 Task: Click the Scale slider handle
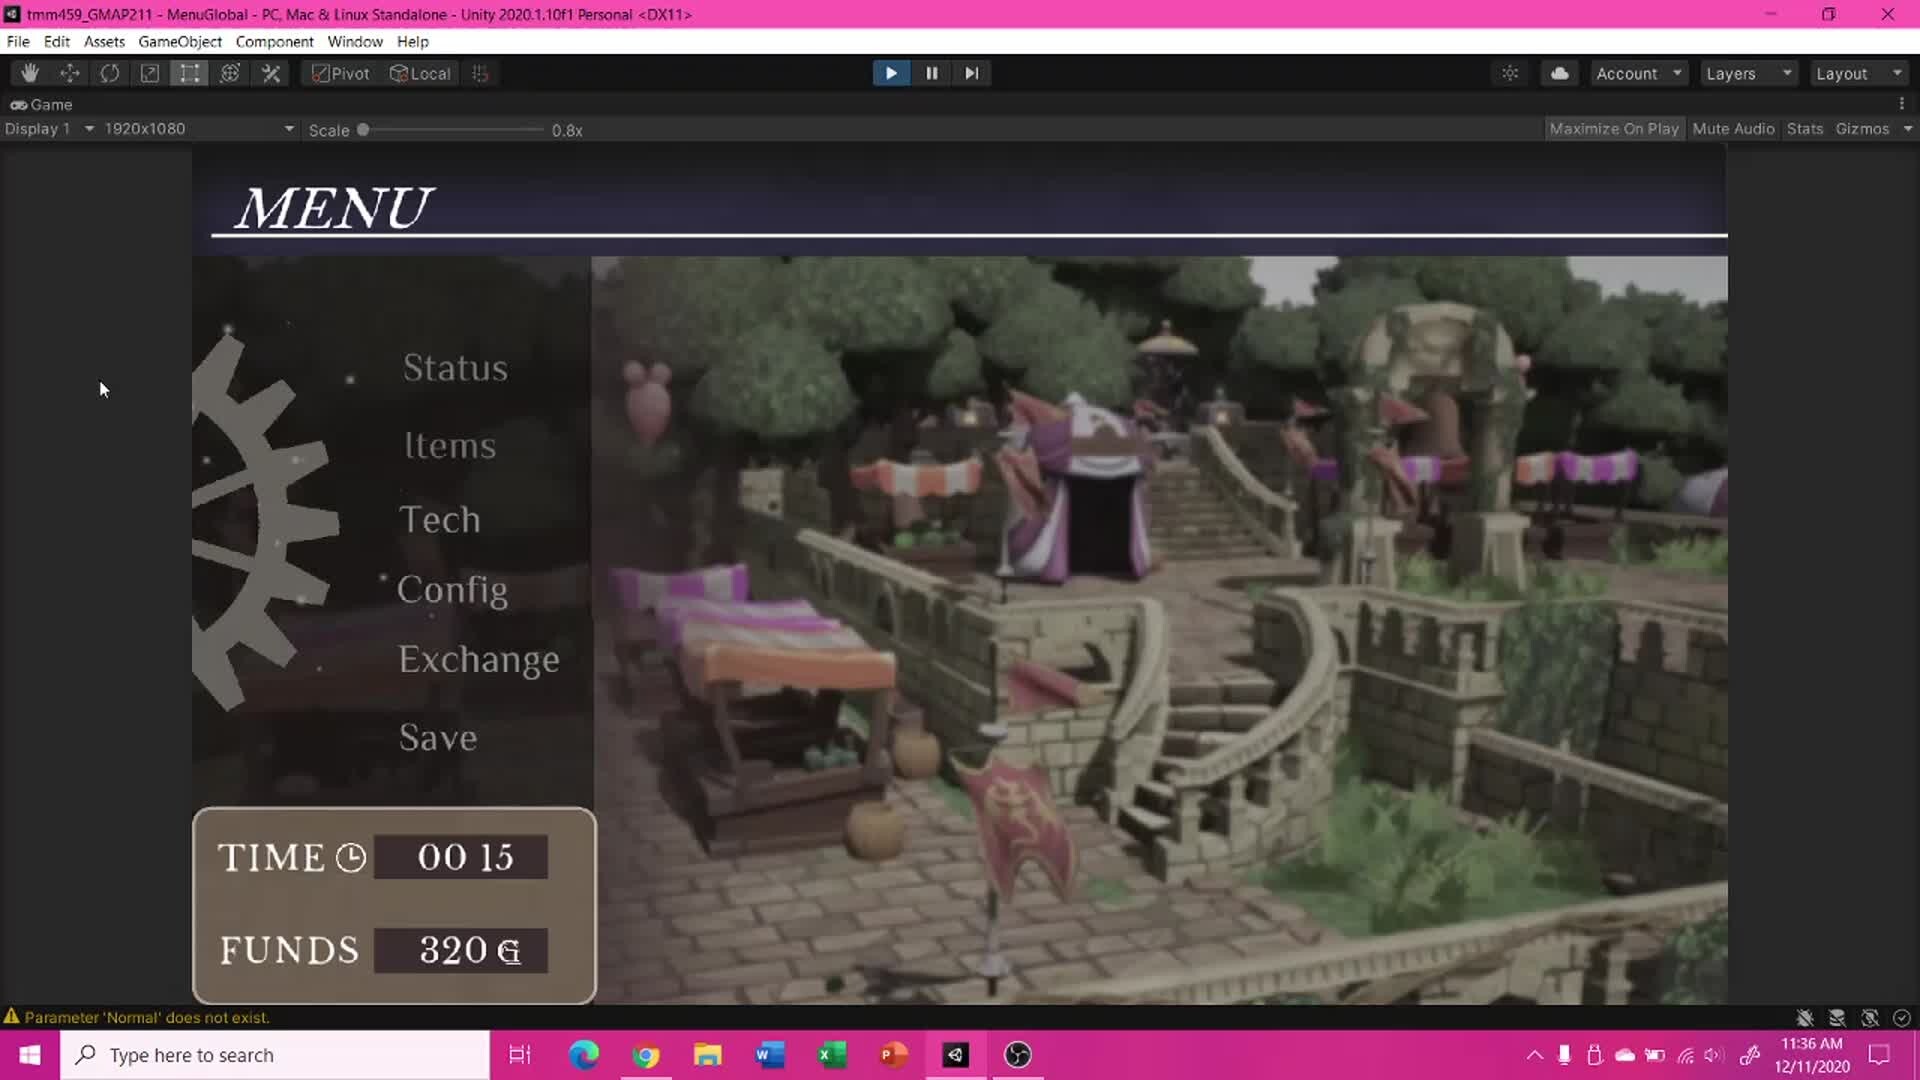coord(363,130)
